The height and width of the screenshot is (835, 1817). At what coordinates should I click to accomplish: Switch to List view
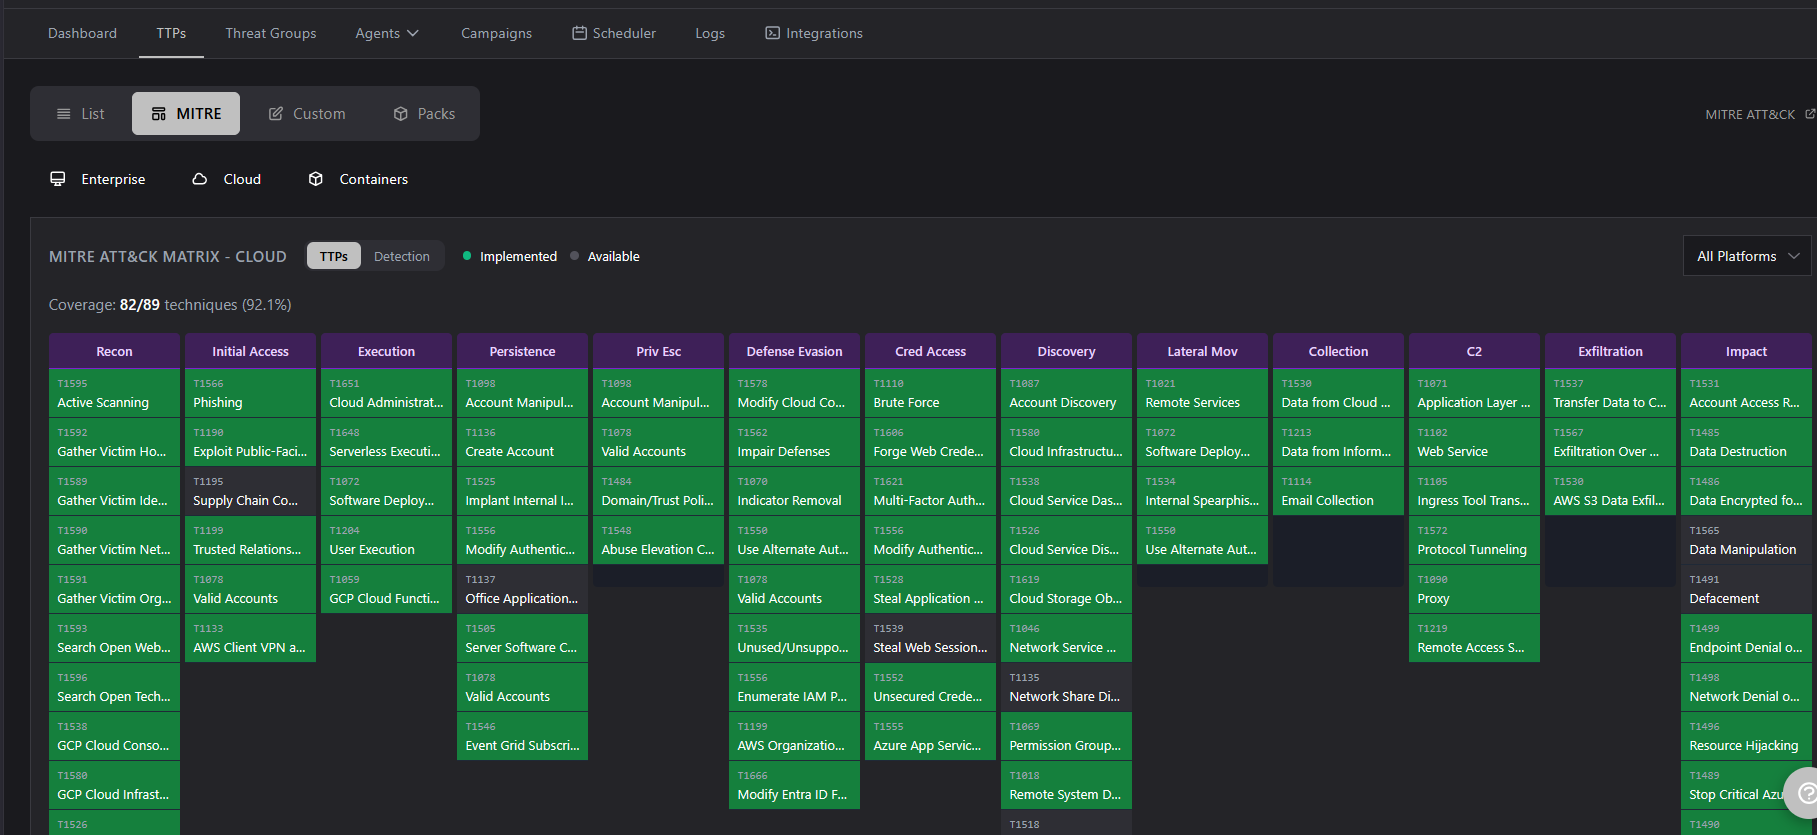[x=81, y=114]
